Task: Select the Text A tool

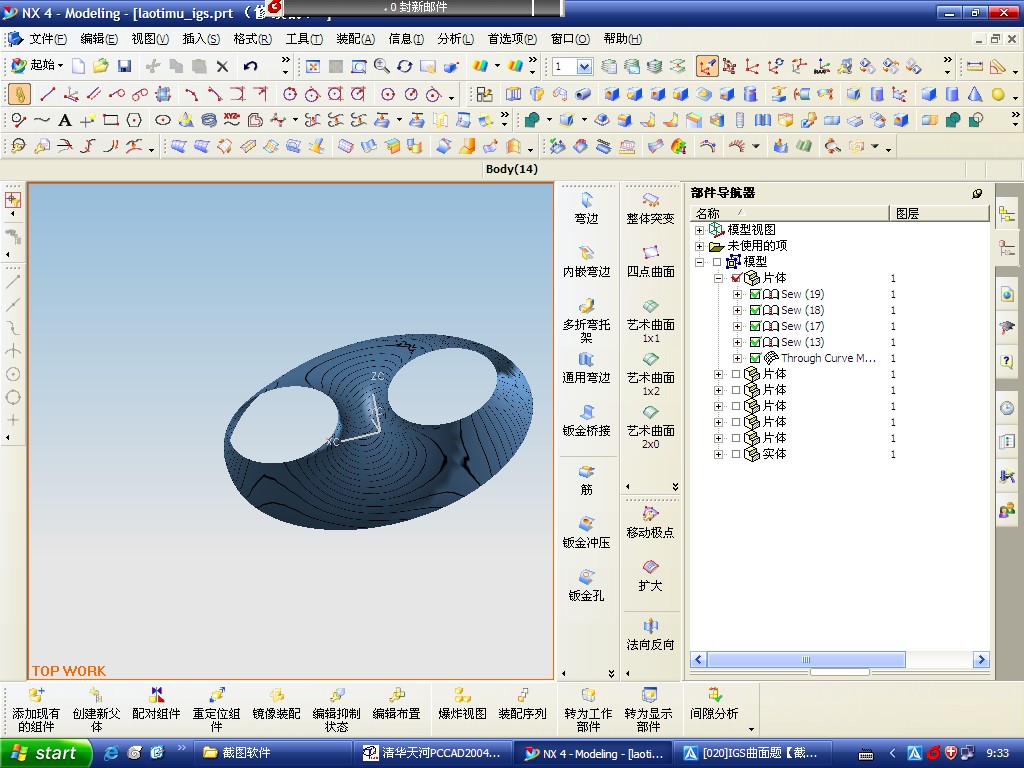Action: pyautogui.click(x=64, y=120)
